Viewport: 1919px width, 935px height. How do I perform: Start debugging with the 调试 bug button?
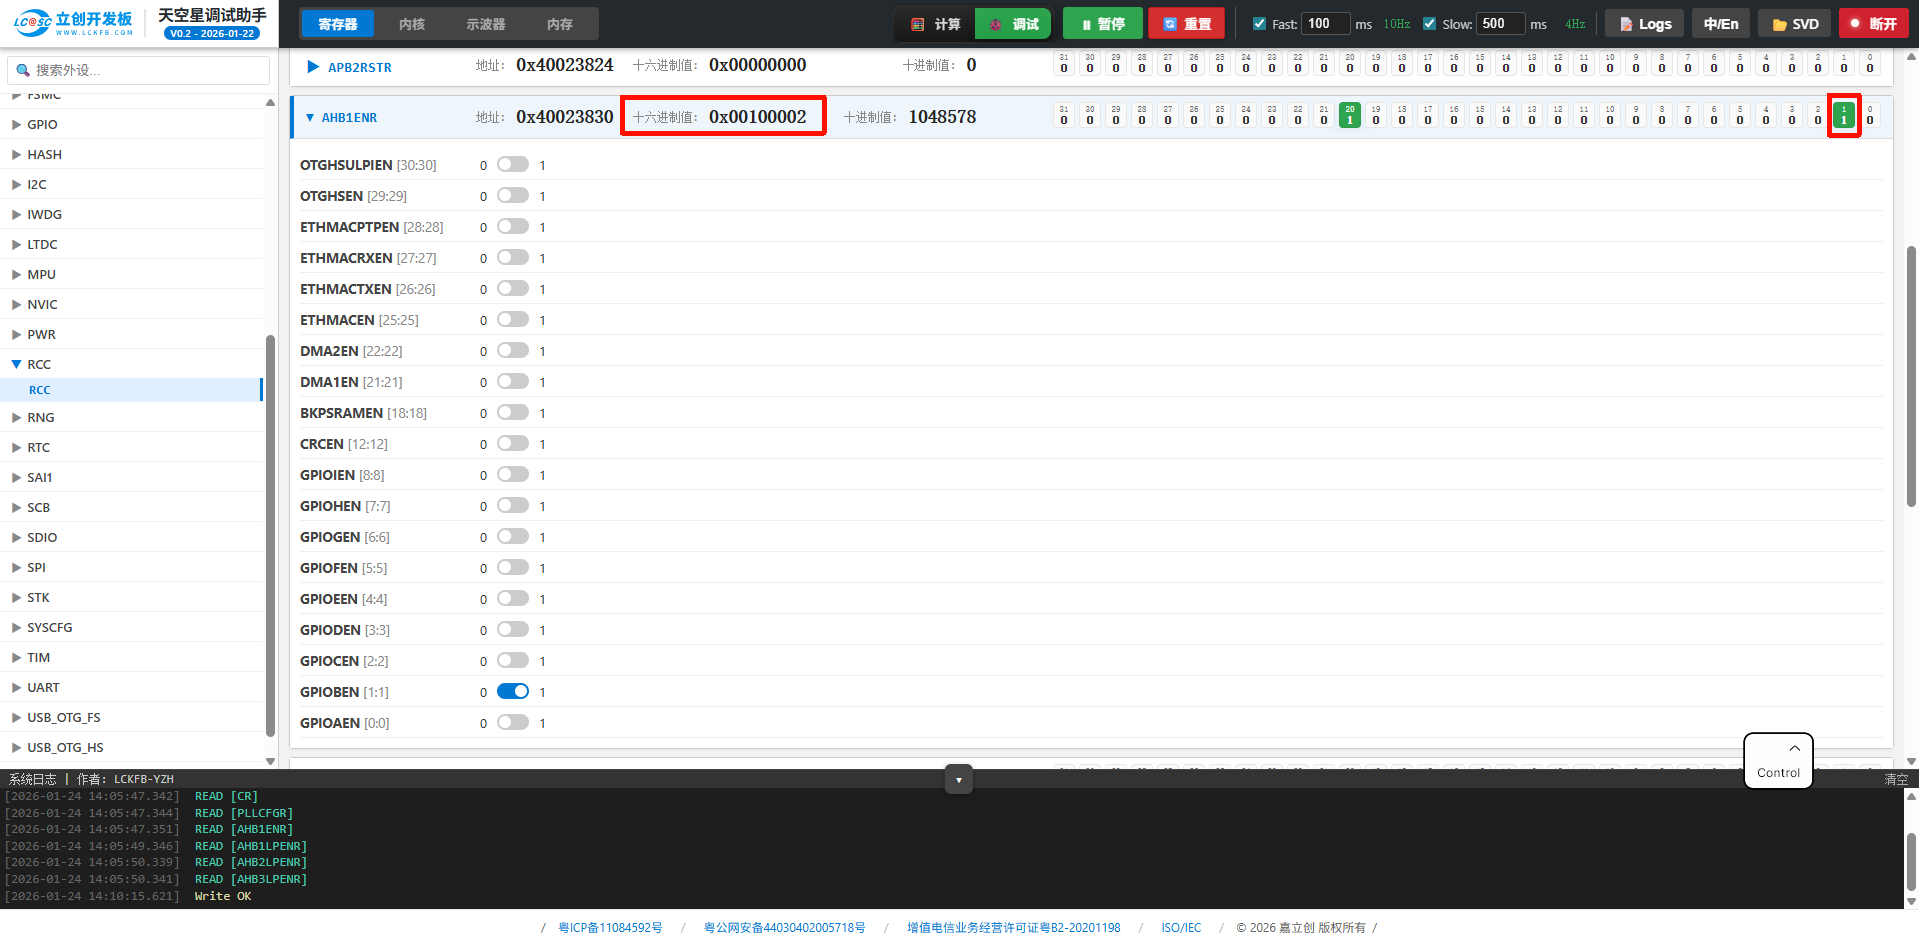1013,24
